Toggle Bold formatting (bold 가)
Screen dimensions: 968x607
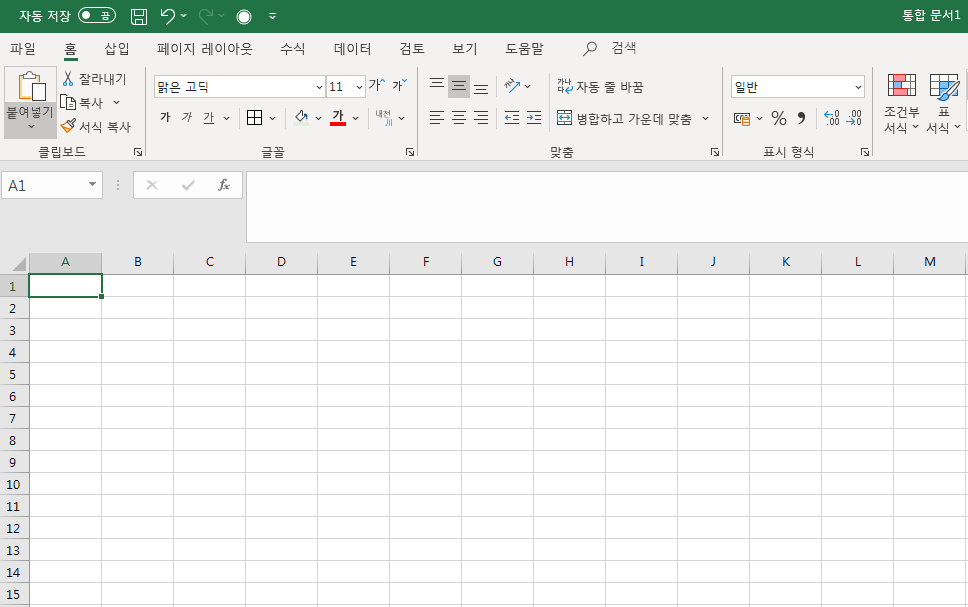coord(165,117)
